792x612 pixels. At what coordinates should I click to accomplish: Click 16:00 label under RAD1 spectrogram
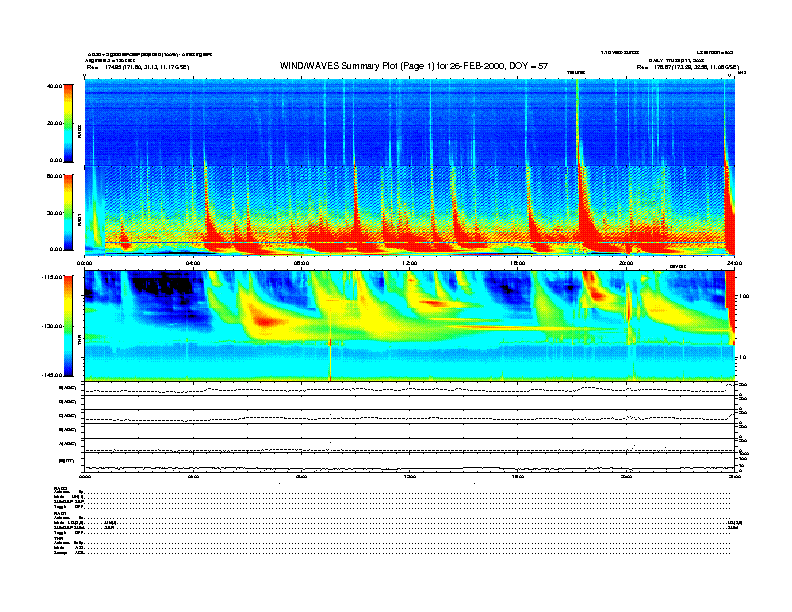tap(518, 263)
